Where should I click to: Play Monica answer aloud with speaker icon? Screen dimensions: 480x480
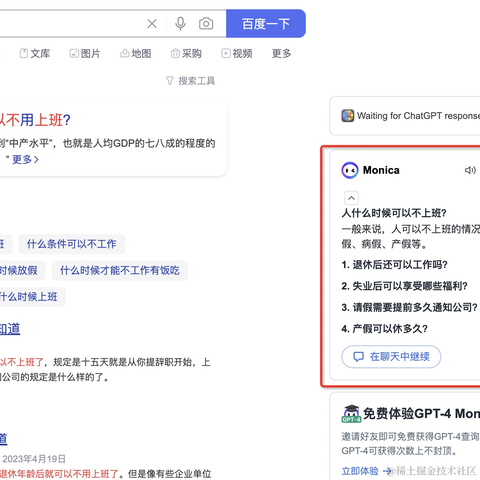pyautogui.click(x=470, y=170)
